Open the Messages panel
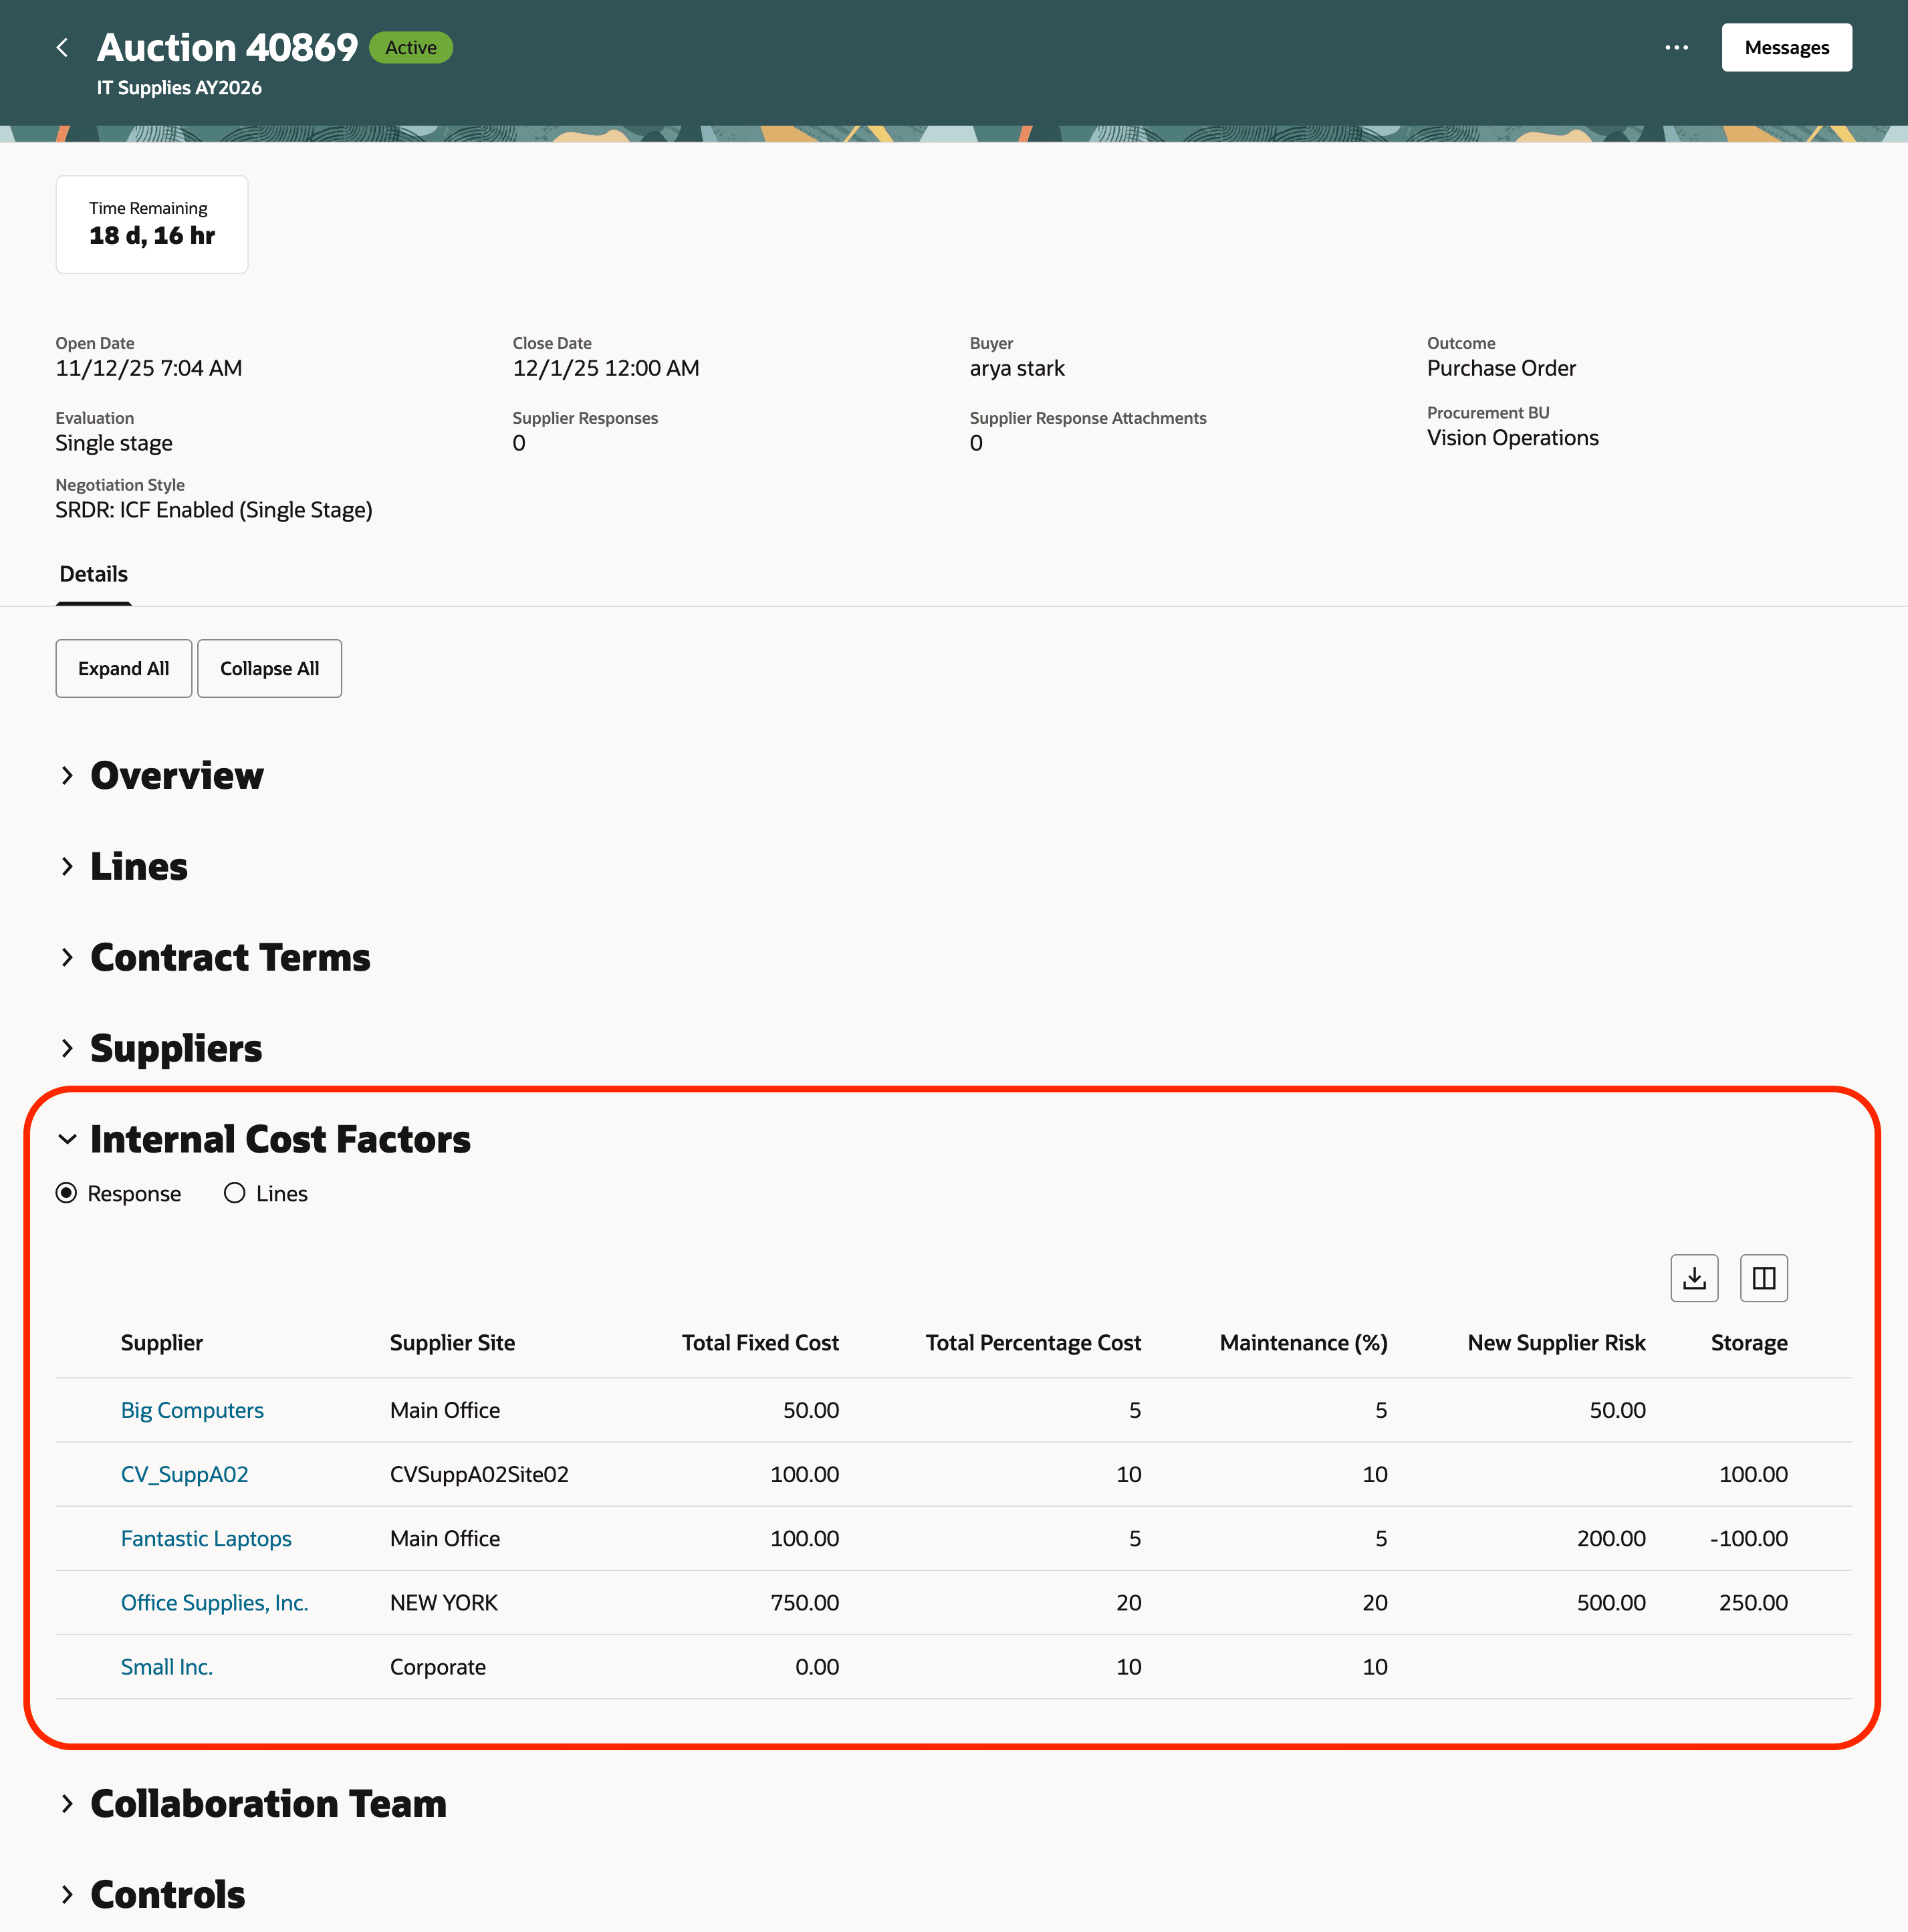 click(1786, 47)
